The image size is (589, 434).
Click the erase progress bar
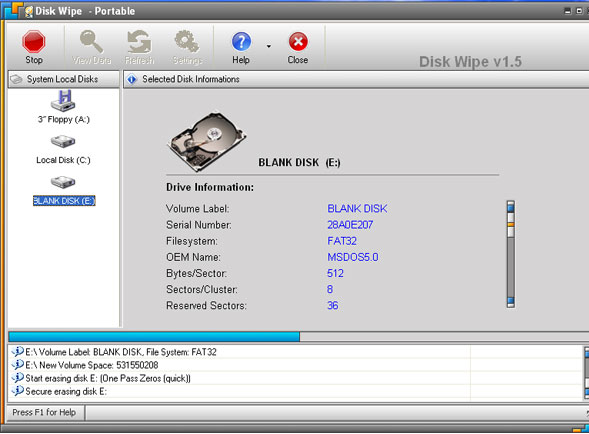[298, 336]
